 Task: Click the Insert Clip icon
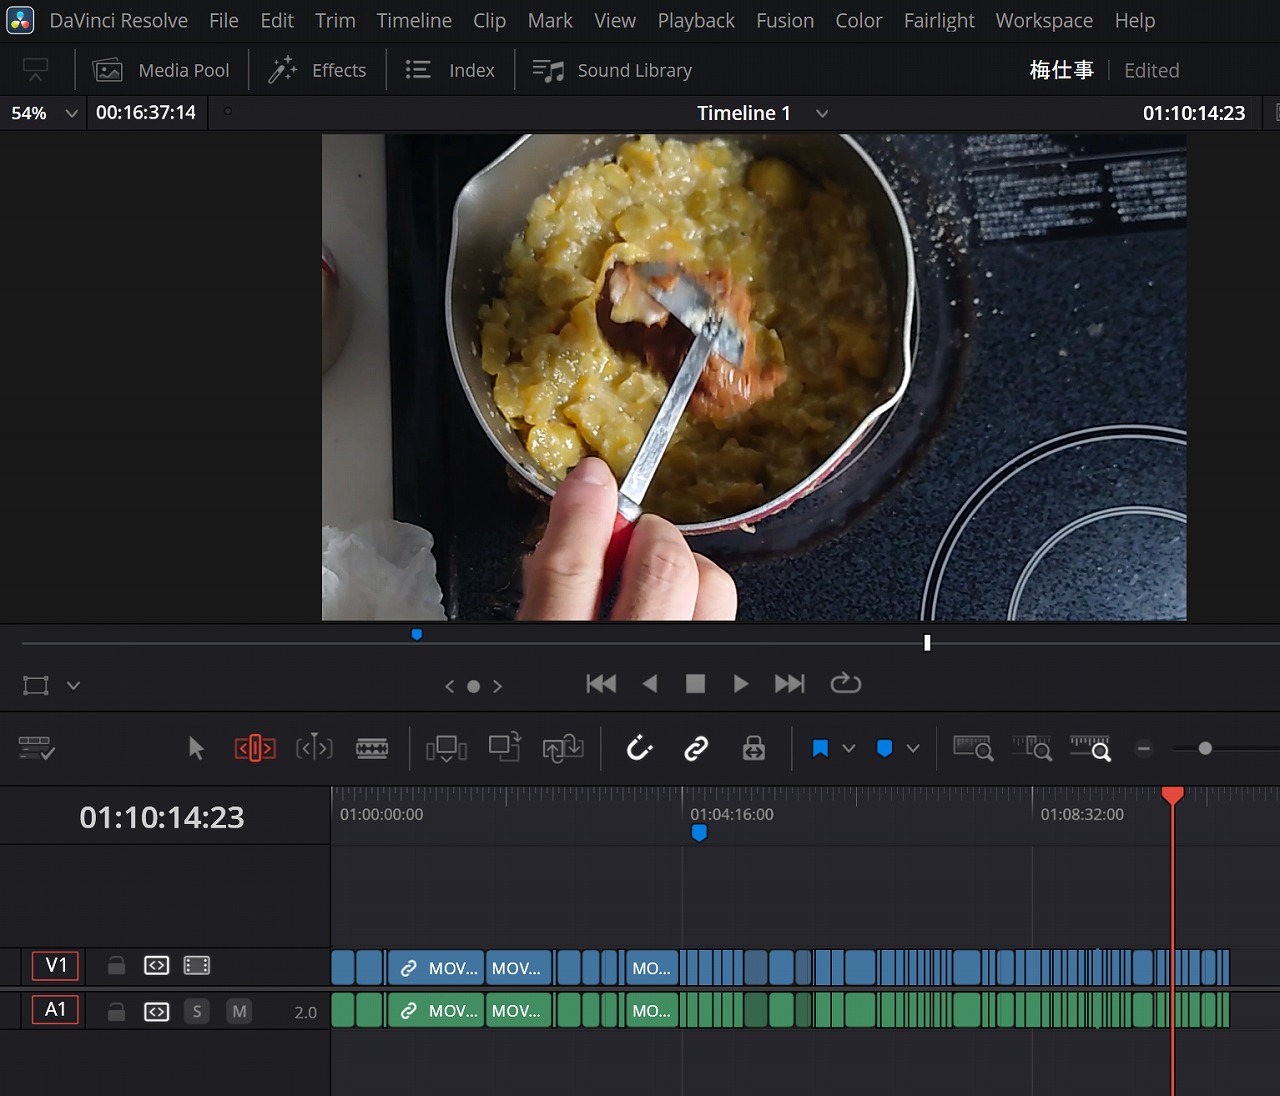[446, 748]
